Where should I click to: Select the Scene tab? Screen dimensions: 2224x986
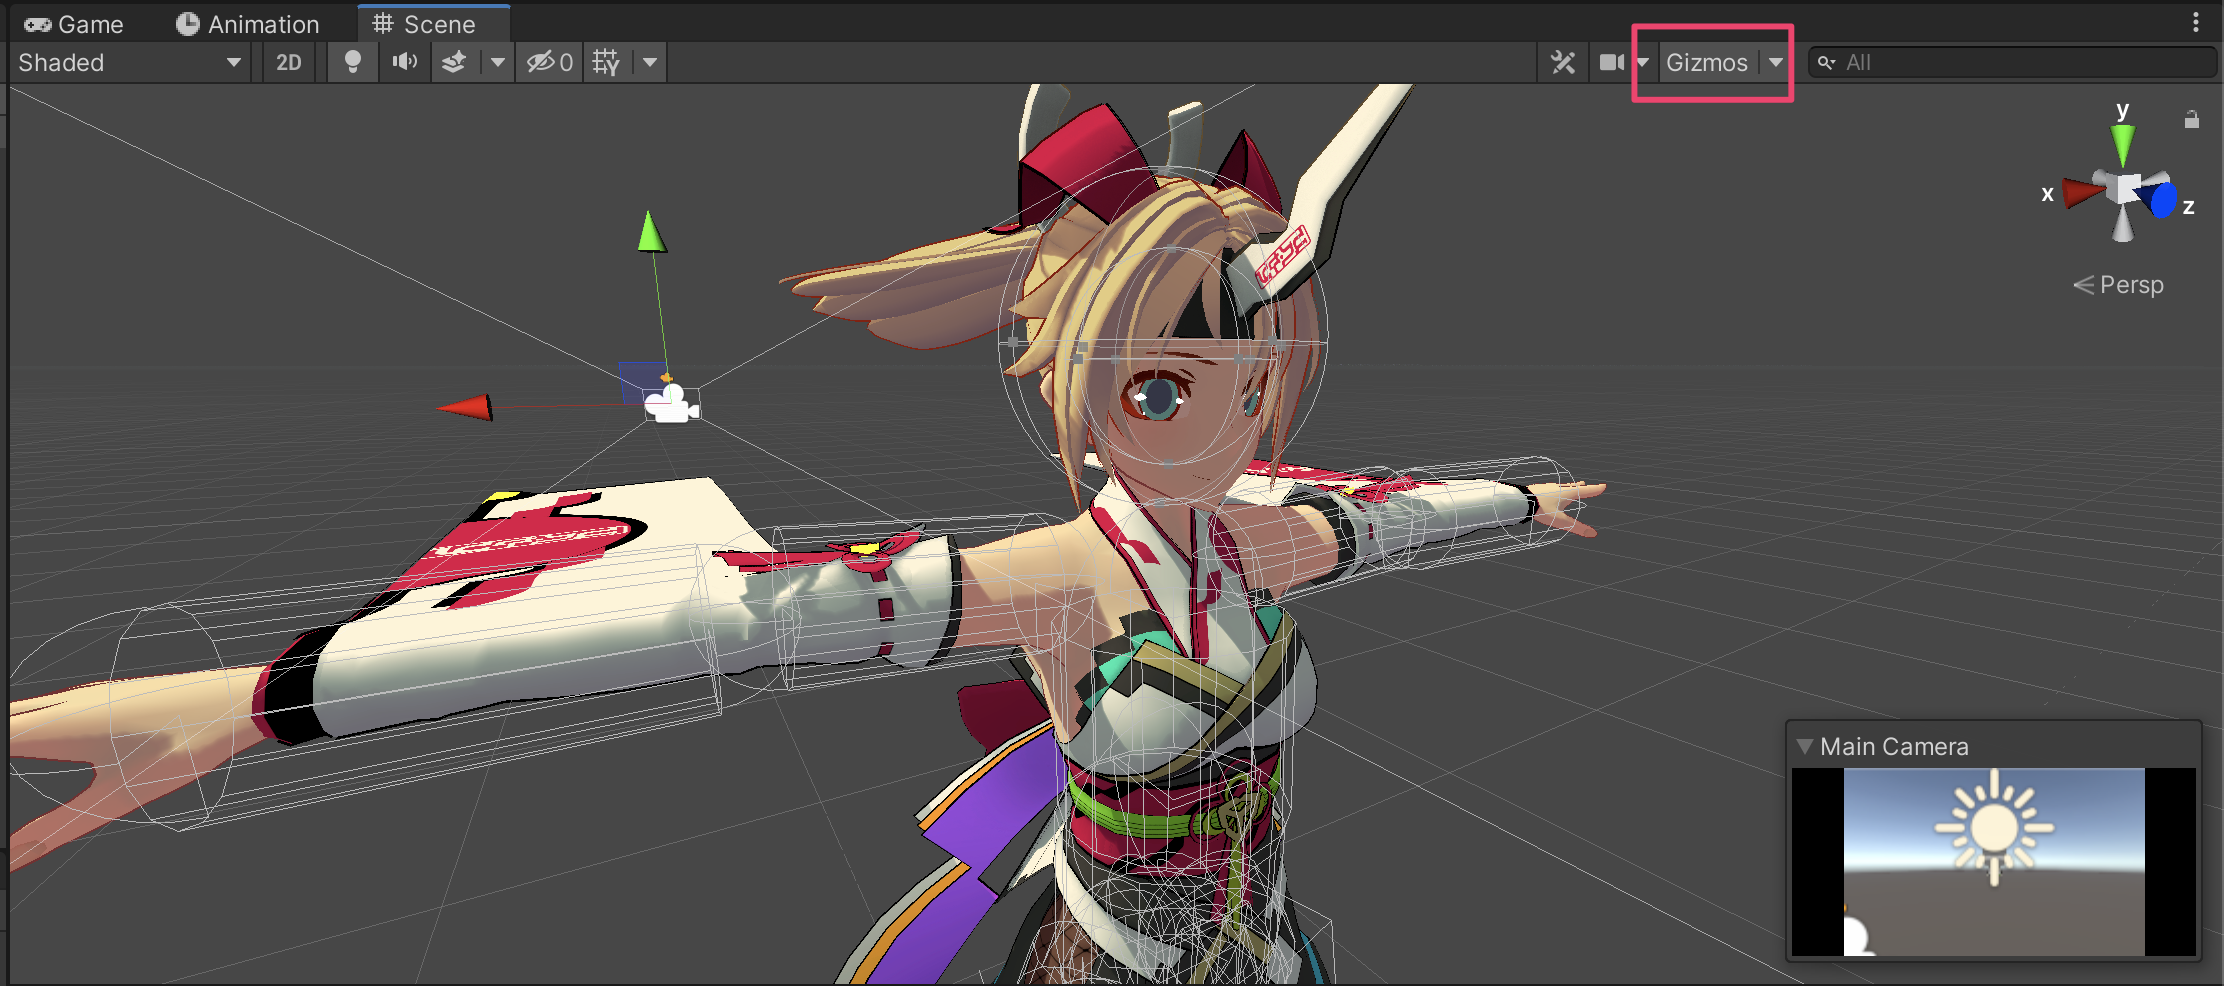pos(425,23)
